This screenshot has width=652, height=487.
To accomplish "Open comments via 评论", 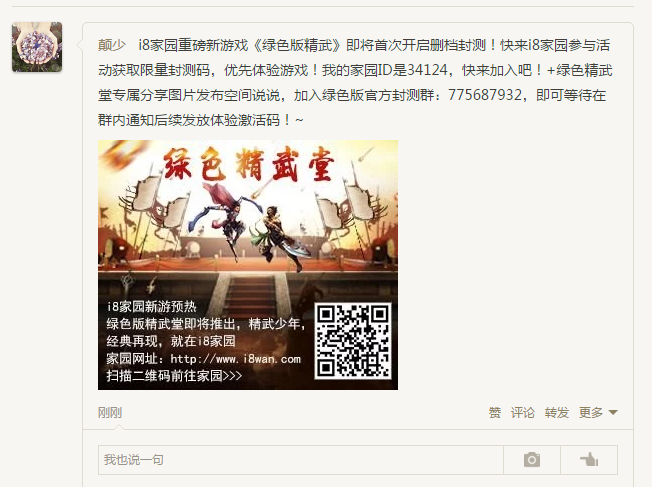I will tap(523, 413).
